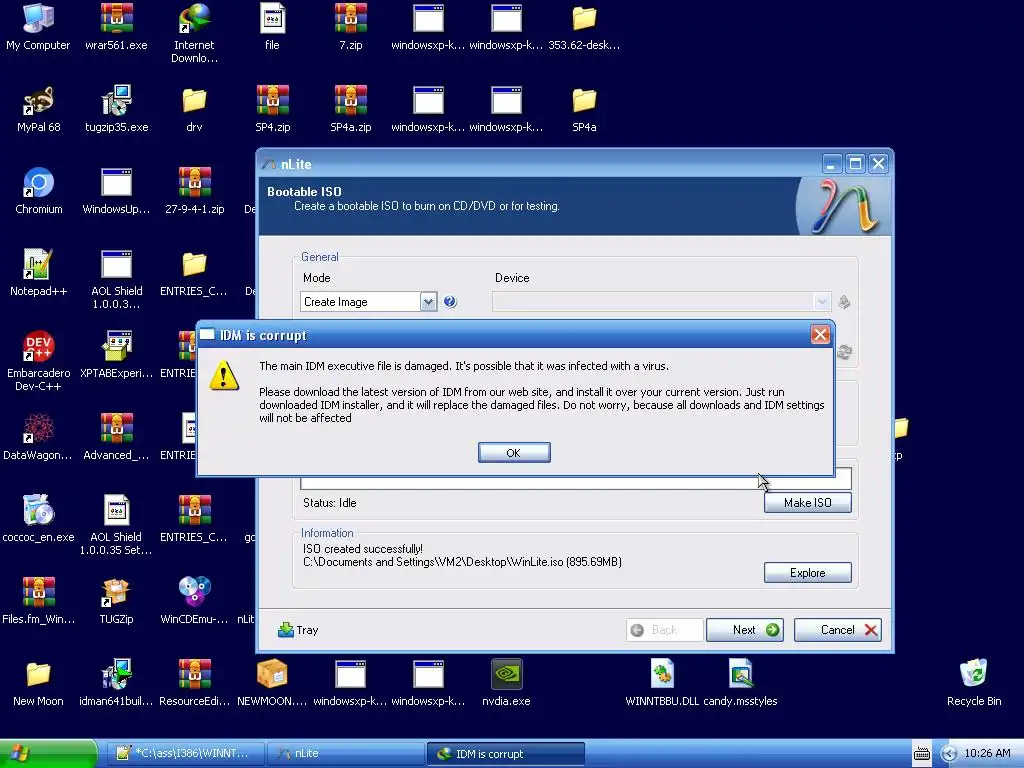Select Chromium desktop shortcut
1024x768 pixels.
coord(39,192)
